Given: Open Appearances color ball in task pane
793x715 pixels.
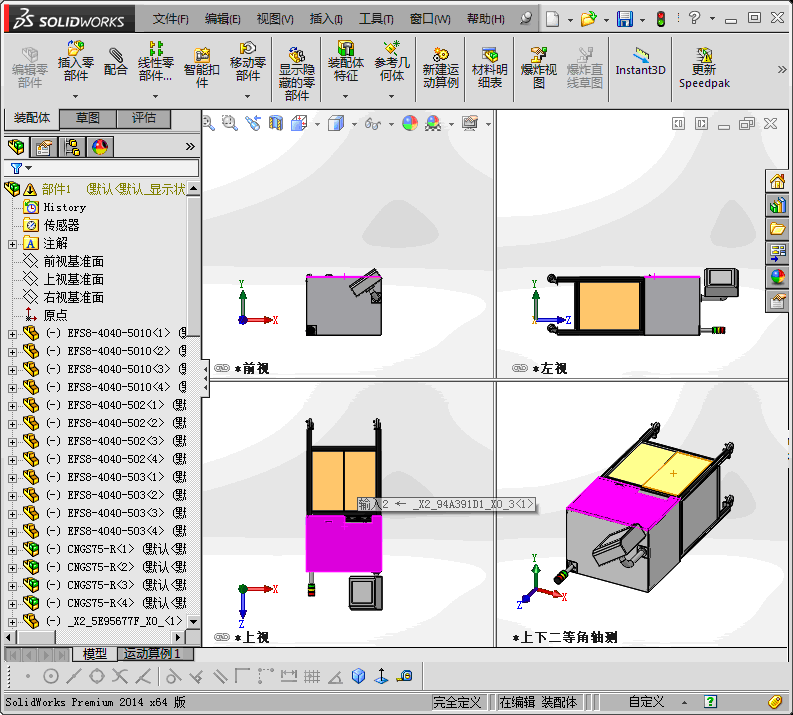Looking at the screenshot, I should [x=777, y=276].
